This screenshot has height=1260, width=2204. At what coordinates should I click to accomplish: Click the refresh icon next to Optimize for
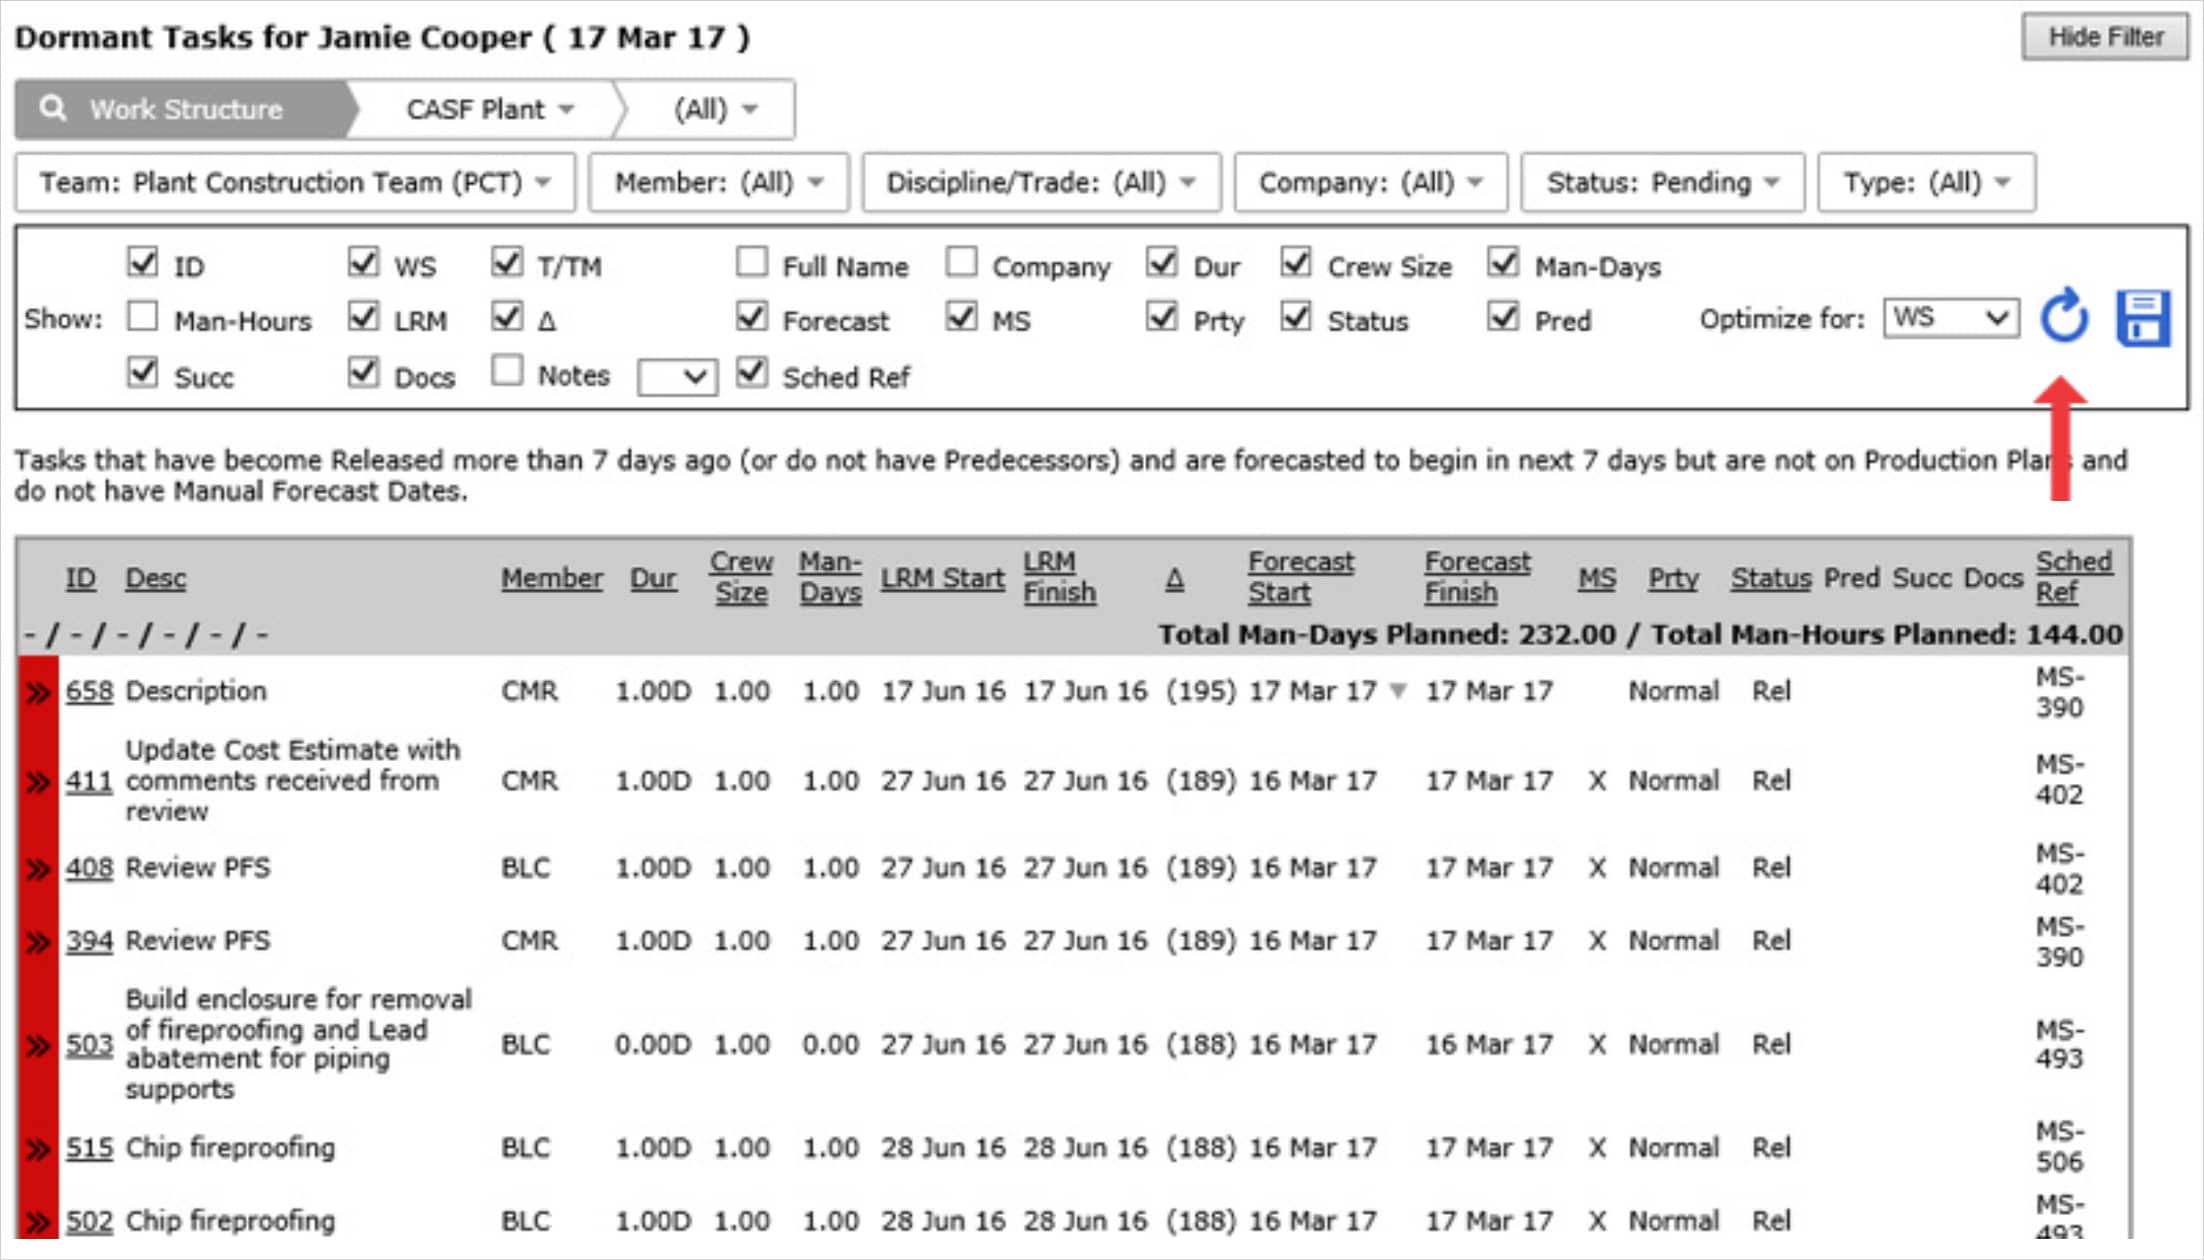tap(2064, 316)
